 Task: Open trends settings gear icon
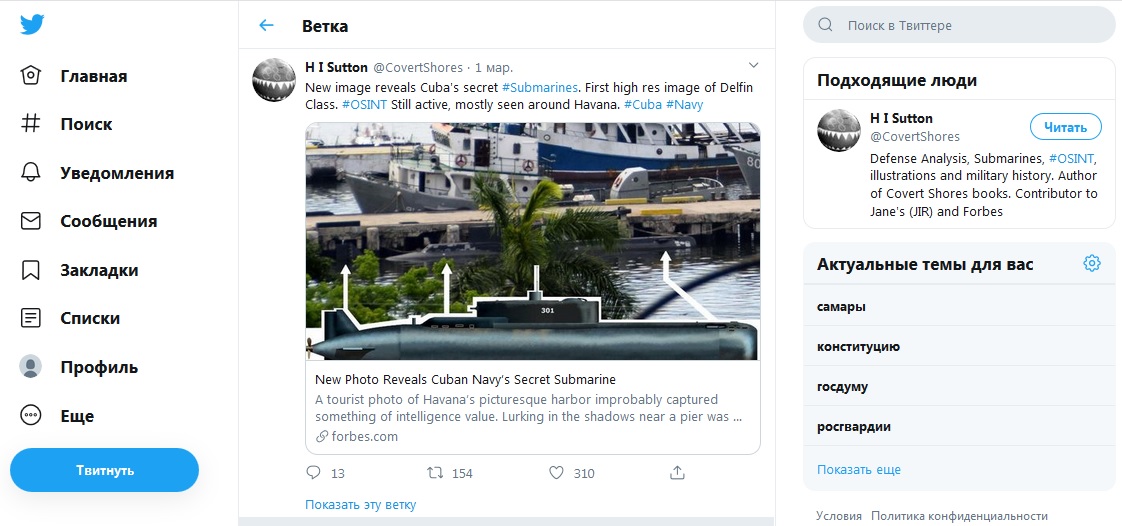[1091, 264]
